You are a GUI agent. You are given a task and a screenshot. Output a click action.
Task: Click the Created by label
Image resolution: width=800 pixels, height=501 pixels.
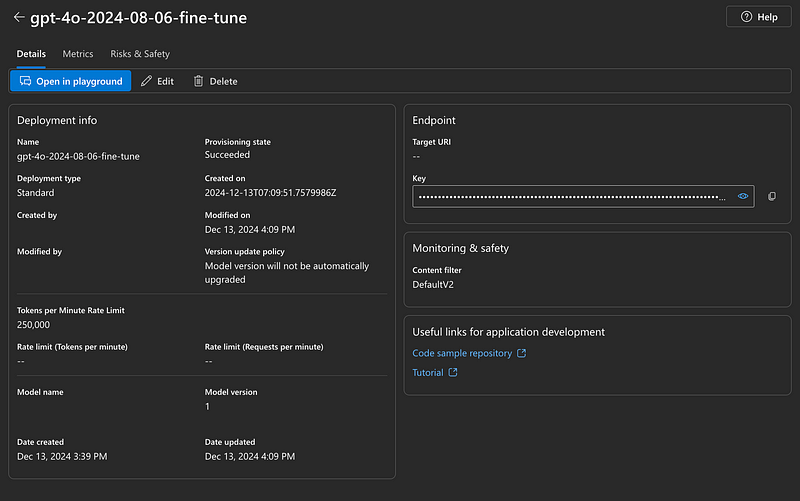[37, 215]
